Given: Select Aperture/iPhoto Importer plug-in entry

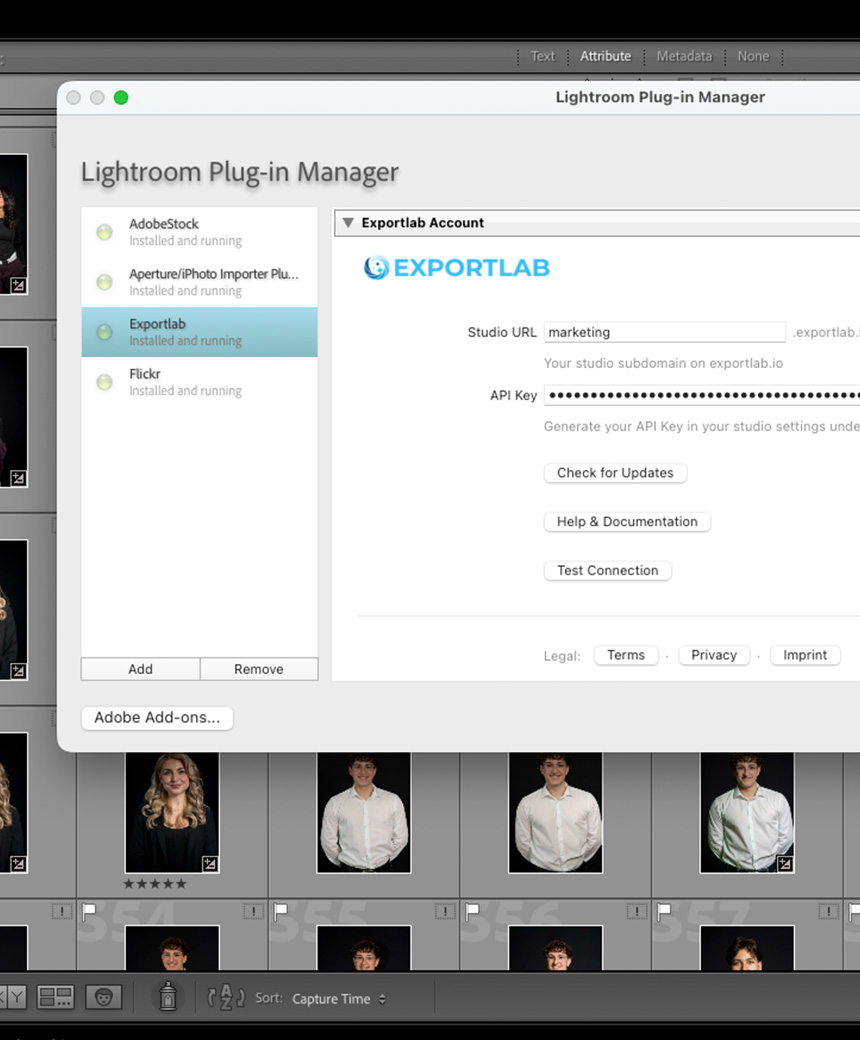Looking at the screenshot, I should 199,282.
